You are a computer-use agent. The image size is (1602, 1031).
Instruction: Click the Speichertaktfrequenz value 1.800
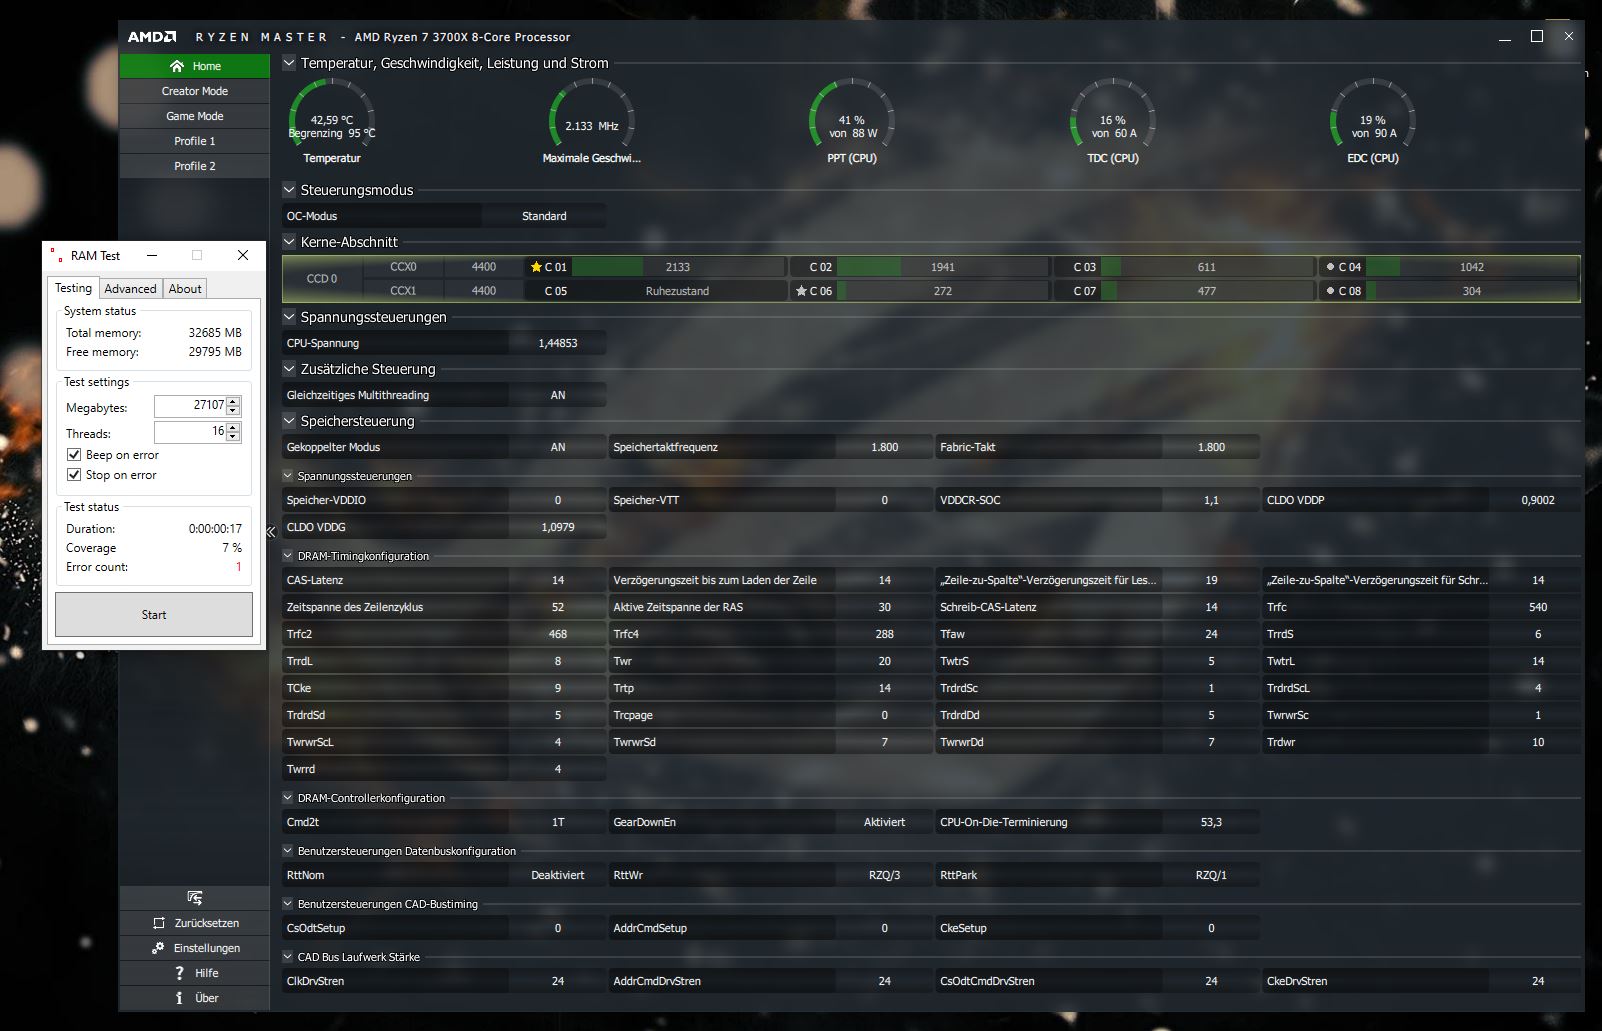pyautogui.click(x=884, y=447)
